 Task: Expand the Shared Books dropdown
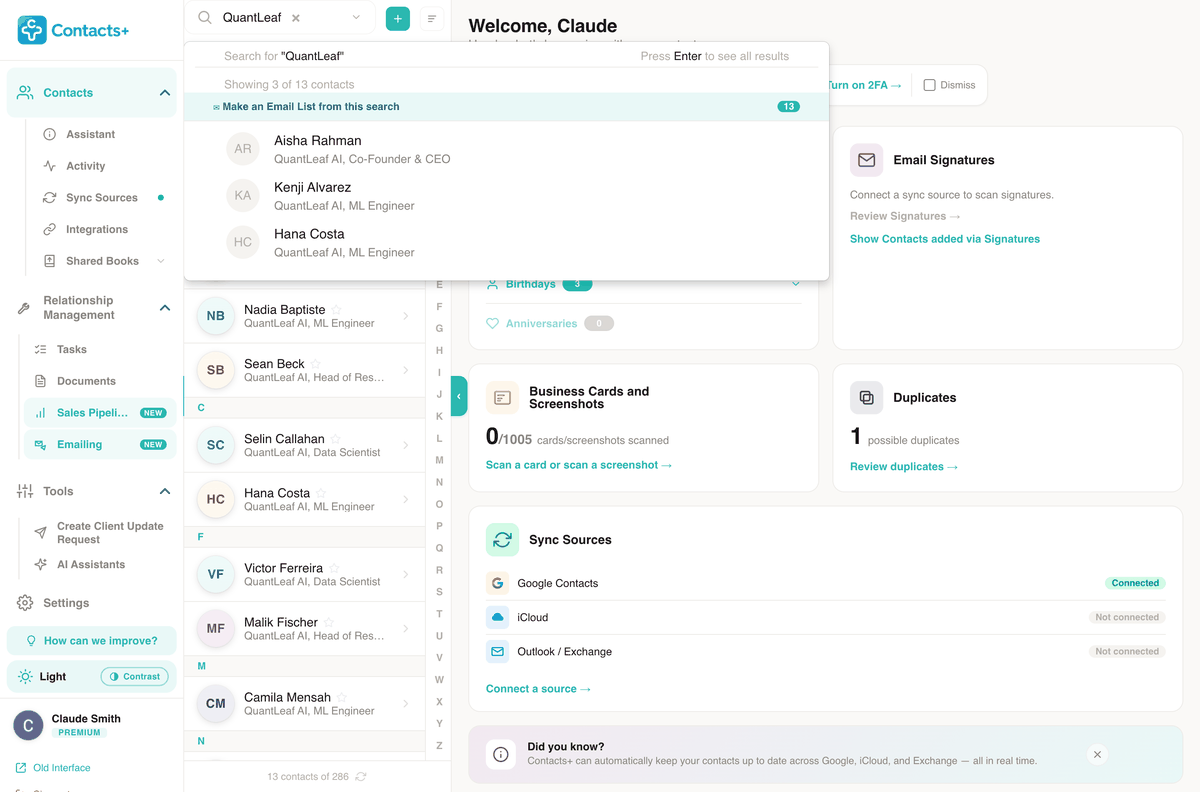161,261
